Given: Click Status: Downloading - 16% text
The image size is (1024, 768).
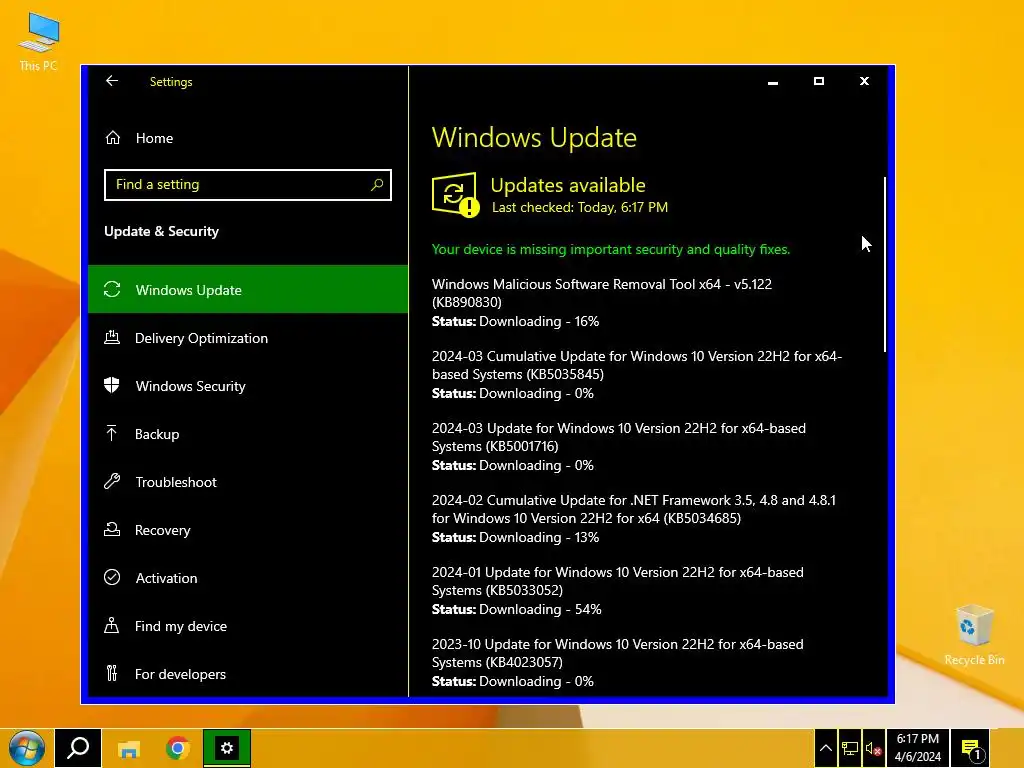Looking at the screenshot, I should point(515,321).
